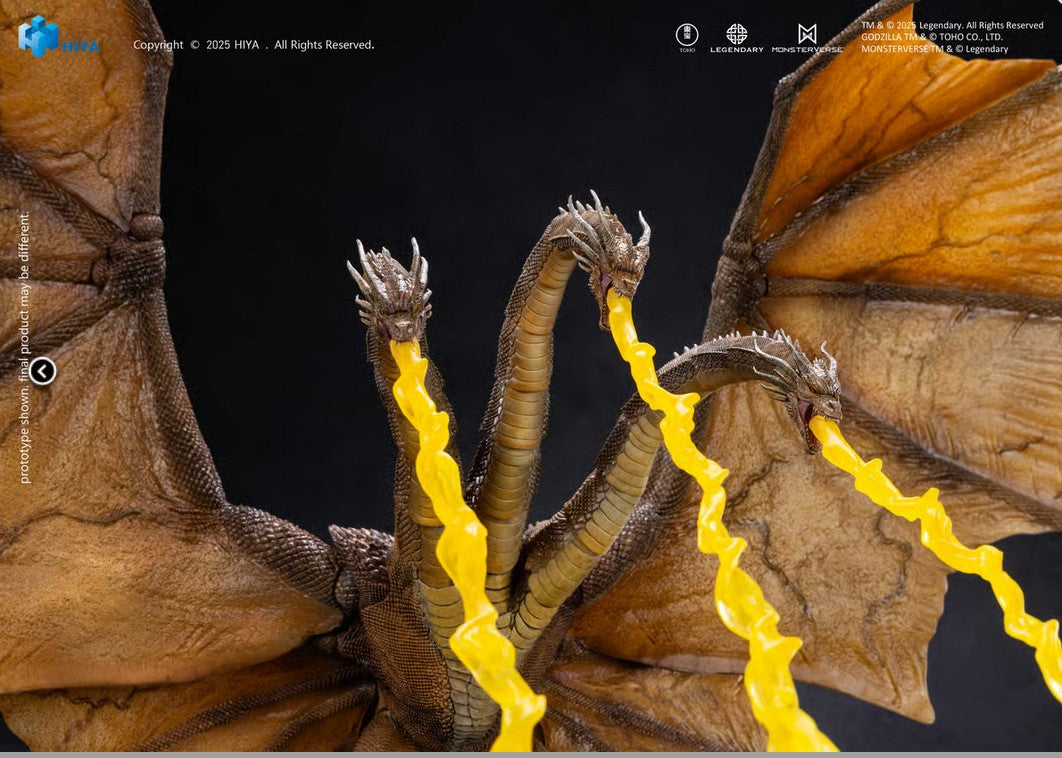Select 'TM & © 2025 Legendary. All Rights Reserved' line
This screenshot has height=758, width=1062.
(x=952, y=25)
